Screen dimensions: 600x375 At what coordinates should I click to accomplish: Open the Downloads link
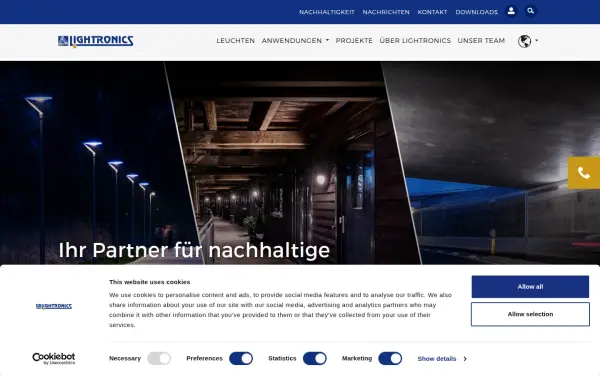[x=476, y=12]
